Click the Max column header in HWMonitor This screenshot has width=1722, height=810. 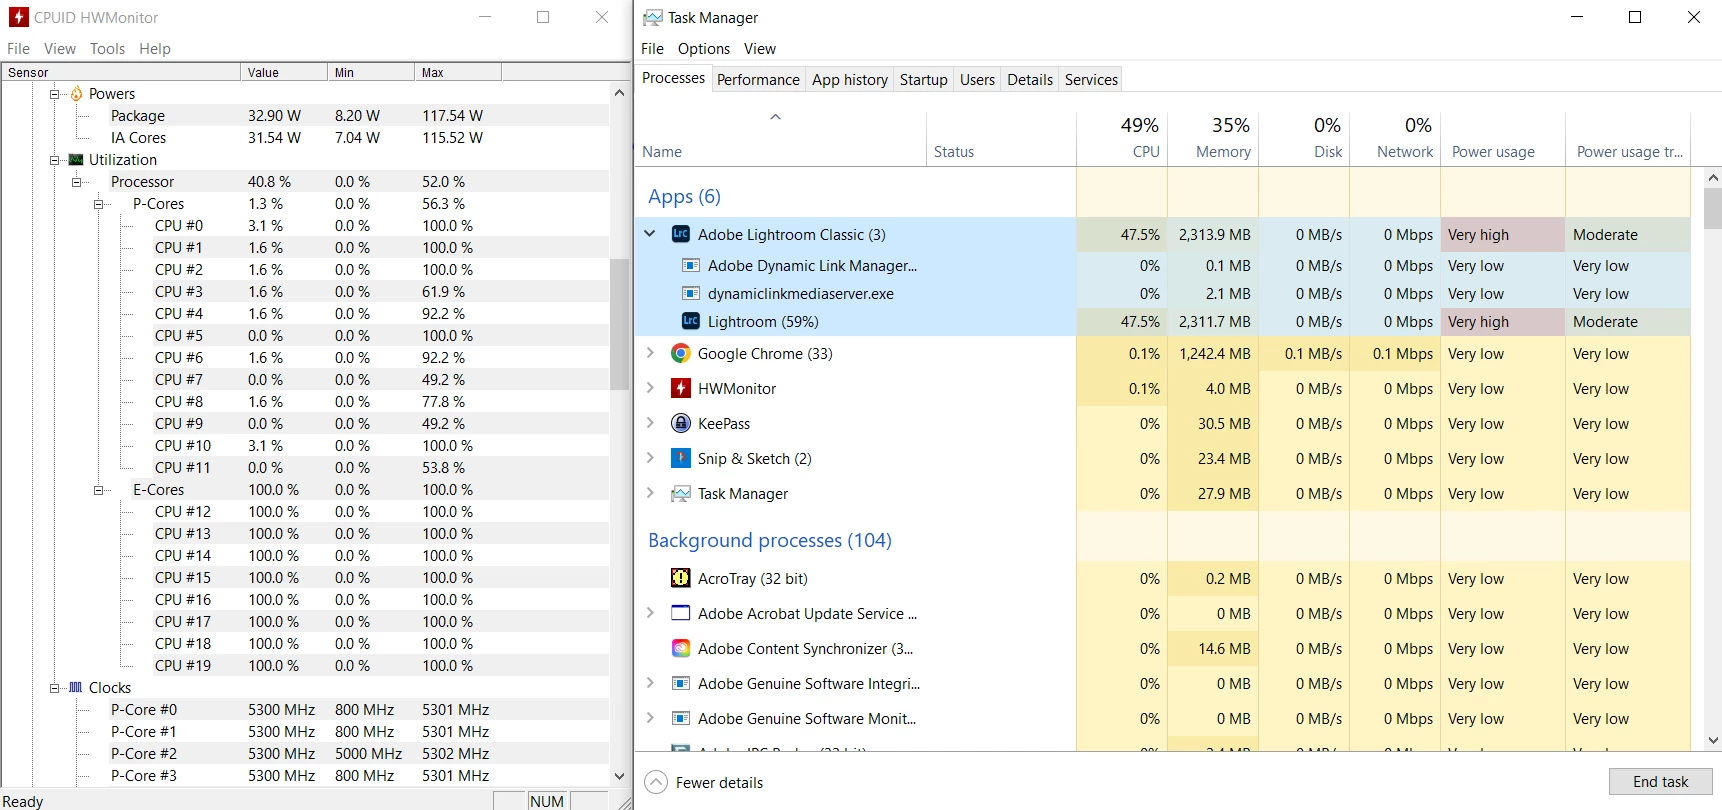tap(458, 72)
